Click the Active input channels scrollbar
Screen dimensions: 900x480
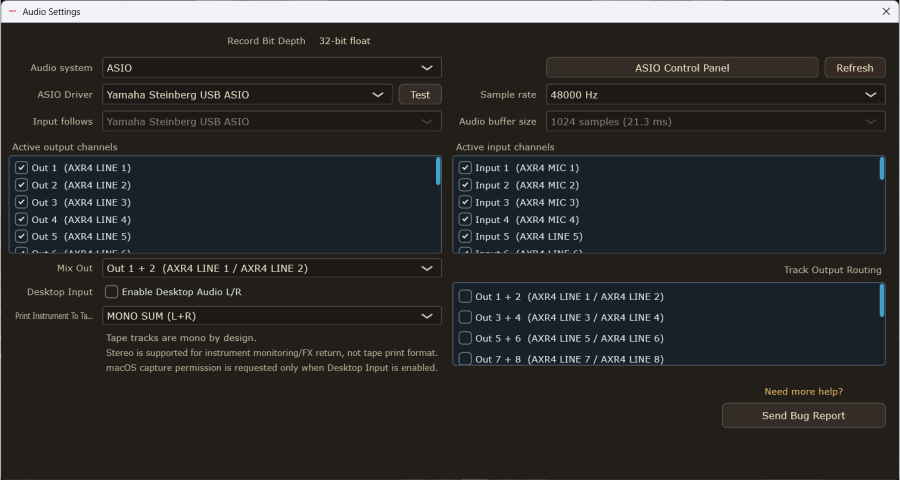(x=882, y=169)
